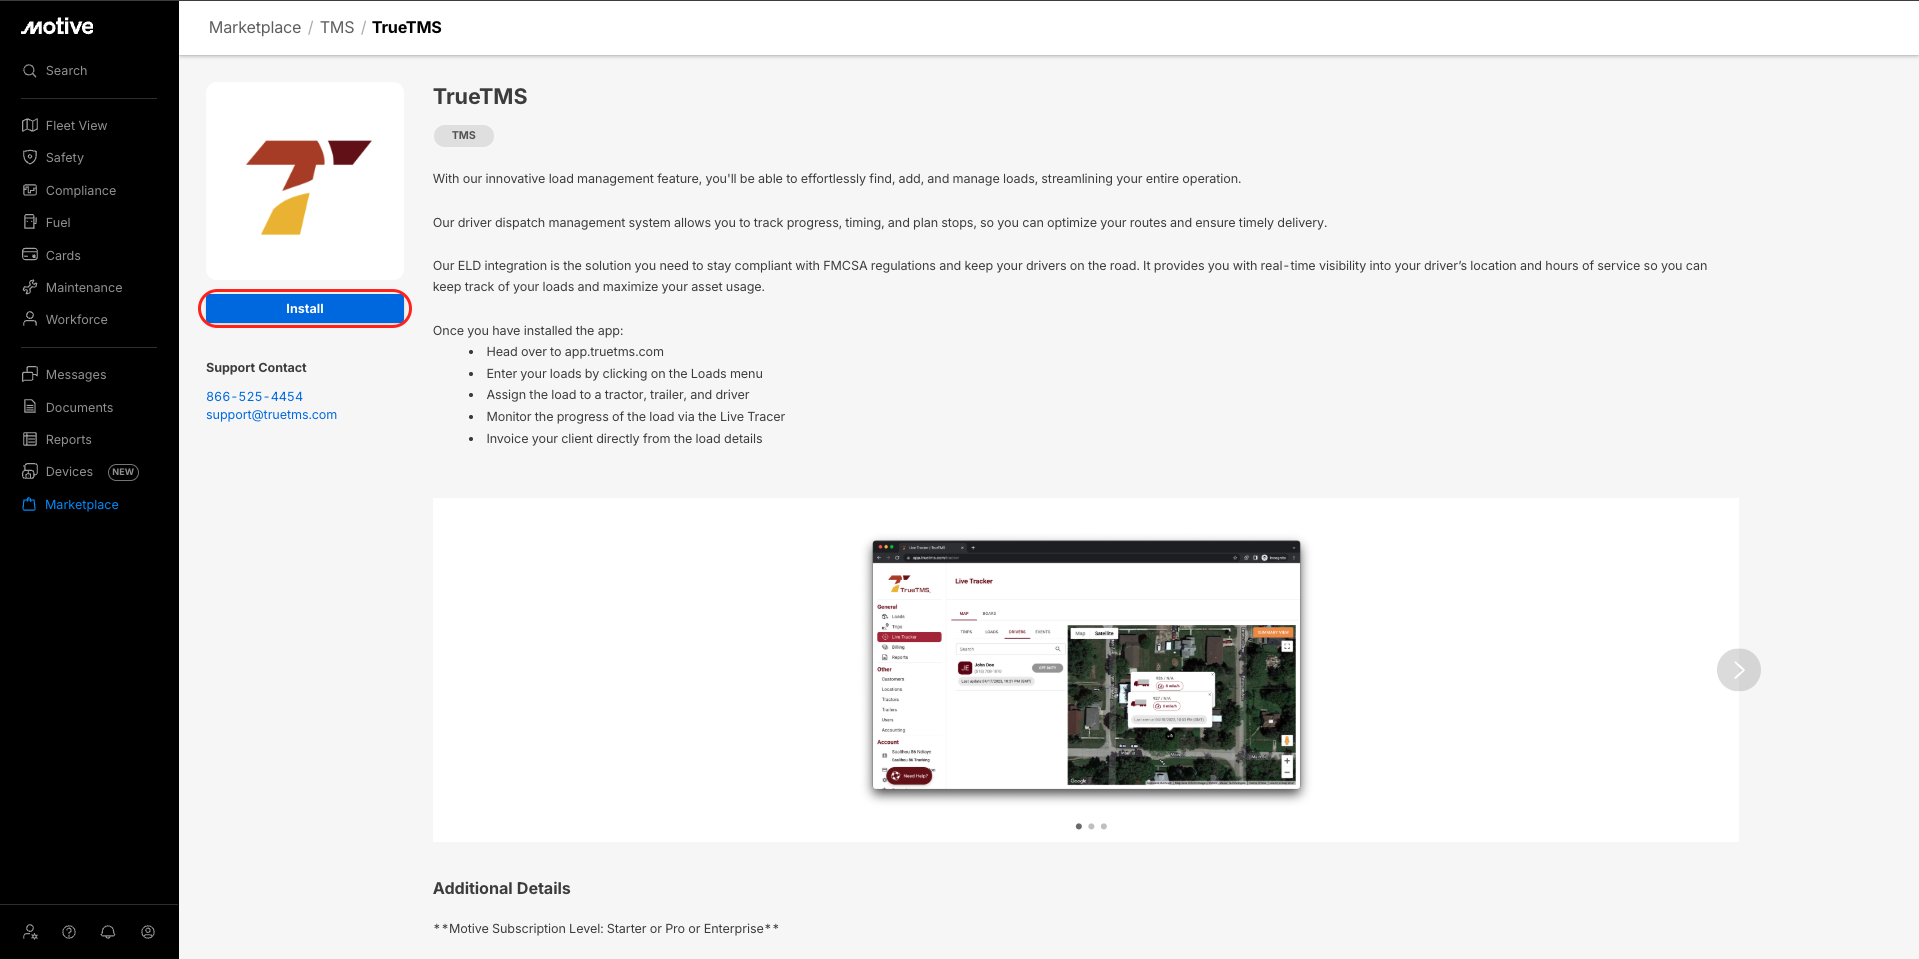Go to TMS breadcrumb
1919x959 pixels.
[337, 28]
